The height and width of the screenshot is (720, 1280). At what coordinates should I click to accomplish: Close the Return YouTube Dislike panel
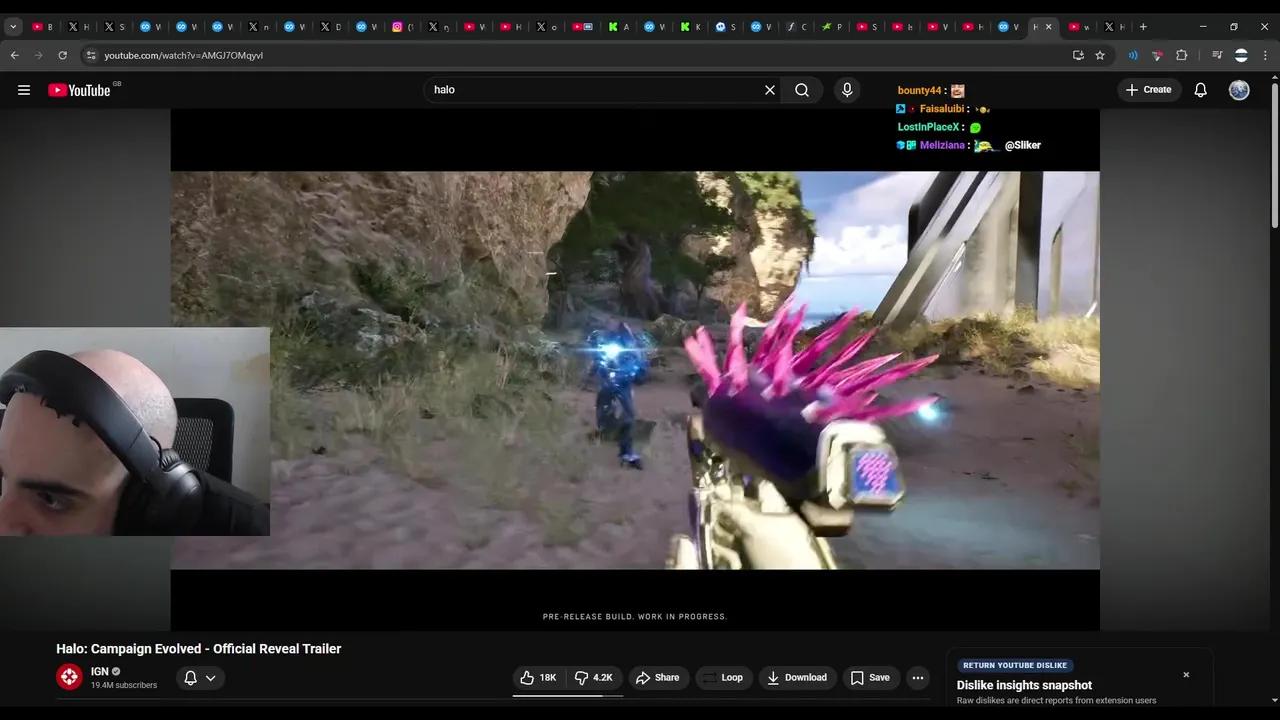tap(1186, 675)
